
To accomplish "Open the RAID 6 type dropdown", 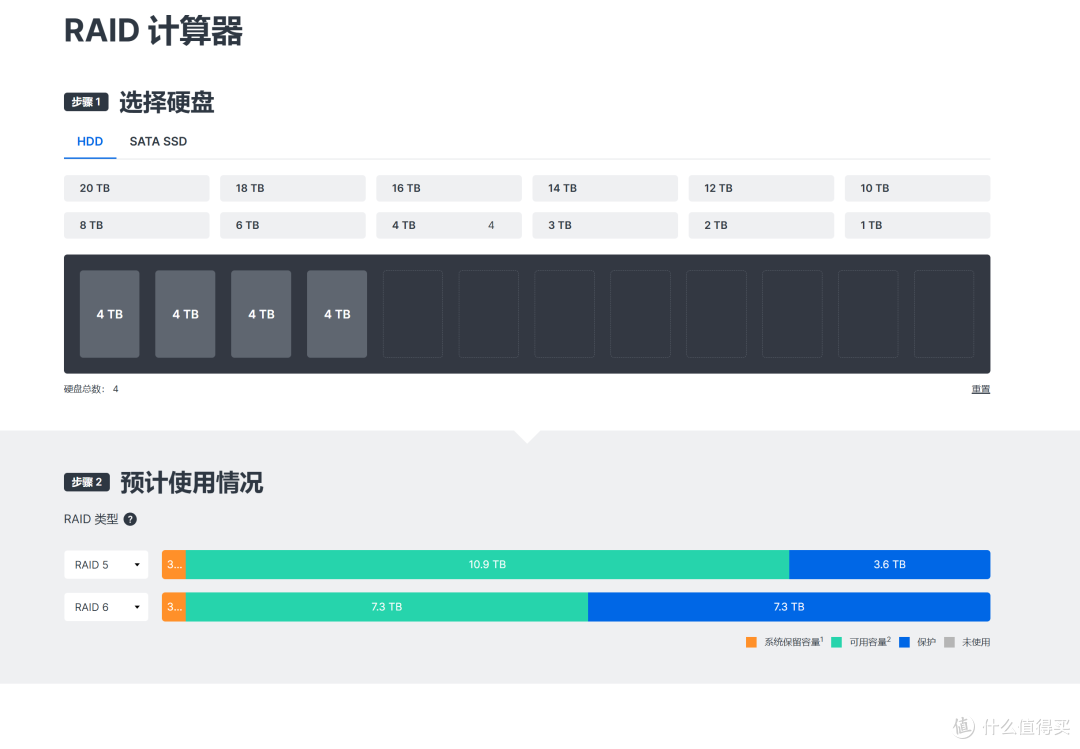I will [x=106, y=607].
